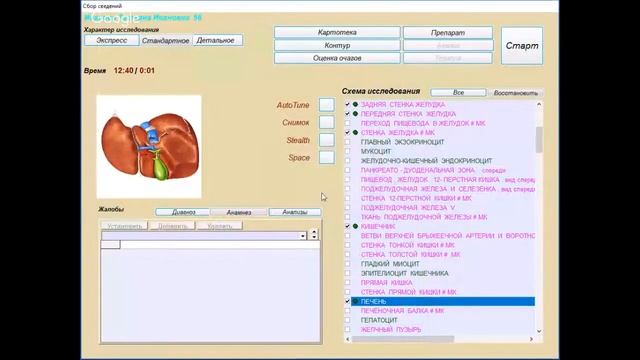
Task: Click the horizontal scrollbar thumb under list
Action: pyautogui.click(x=403, y=339)
